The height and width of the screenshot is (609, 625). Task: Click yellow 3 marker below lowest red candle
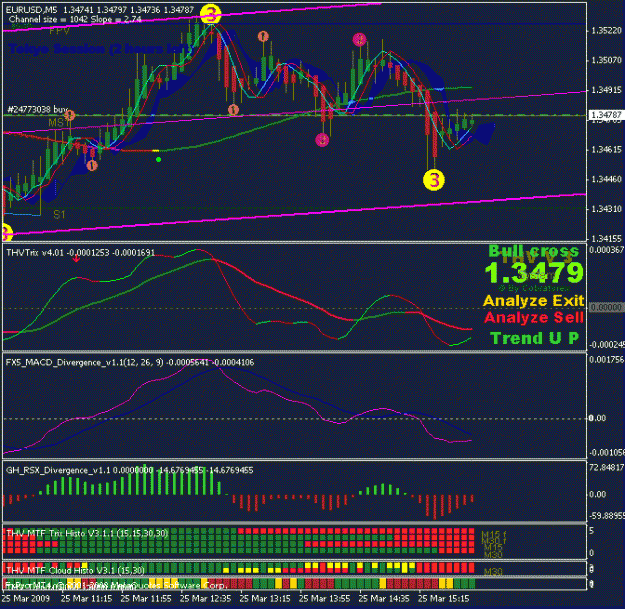(434, 180)
